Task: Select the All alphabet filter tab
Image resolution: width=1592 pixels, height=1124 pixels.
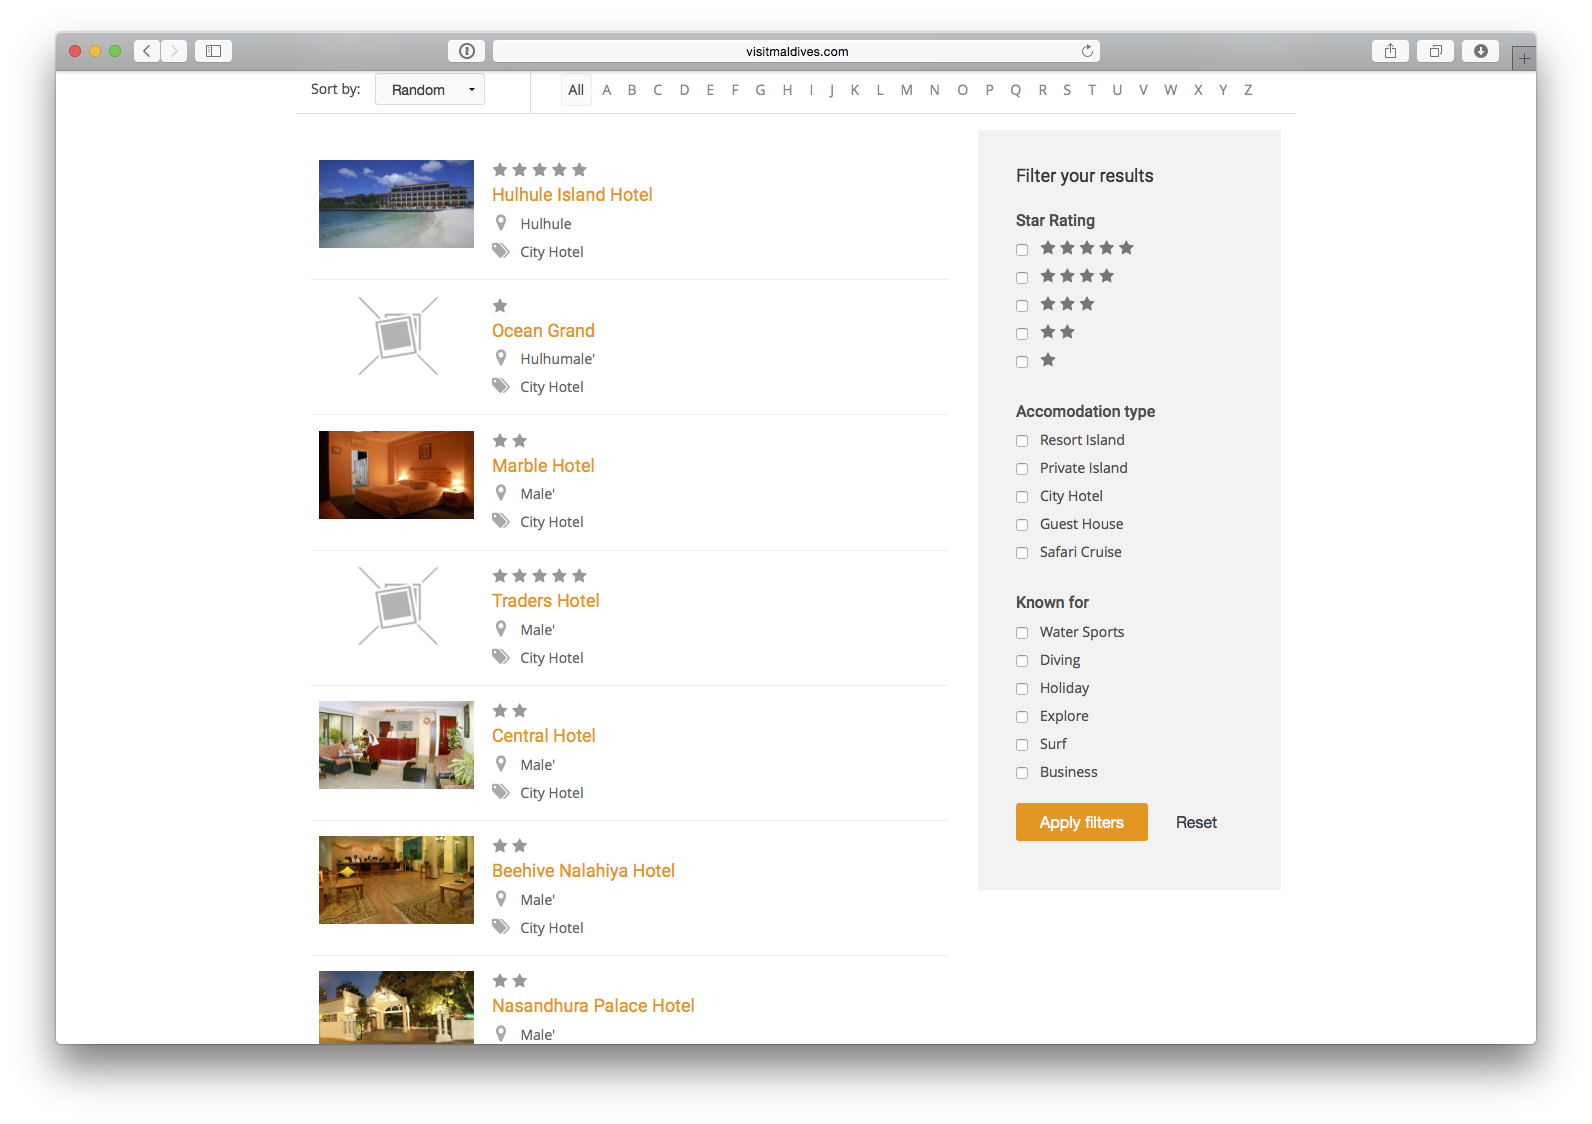Action: (x=576, y=90)
